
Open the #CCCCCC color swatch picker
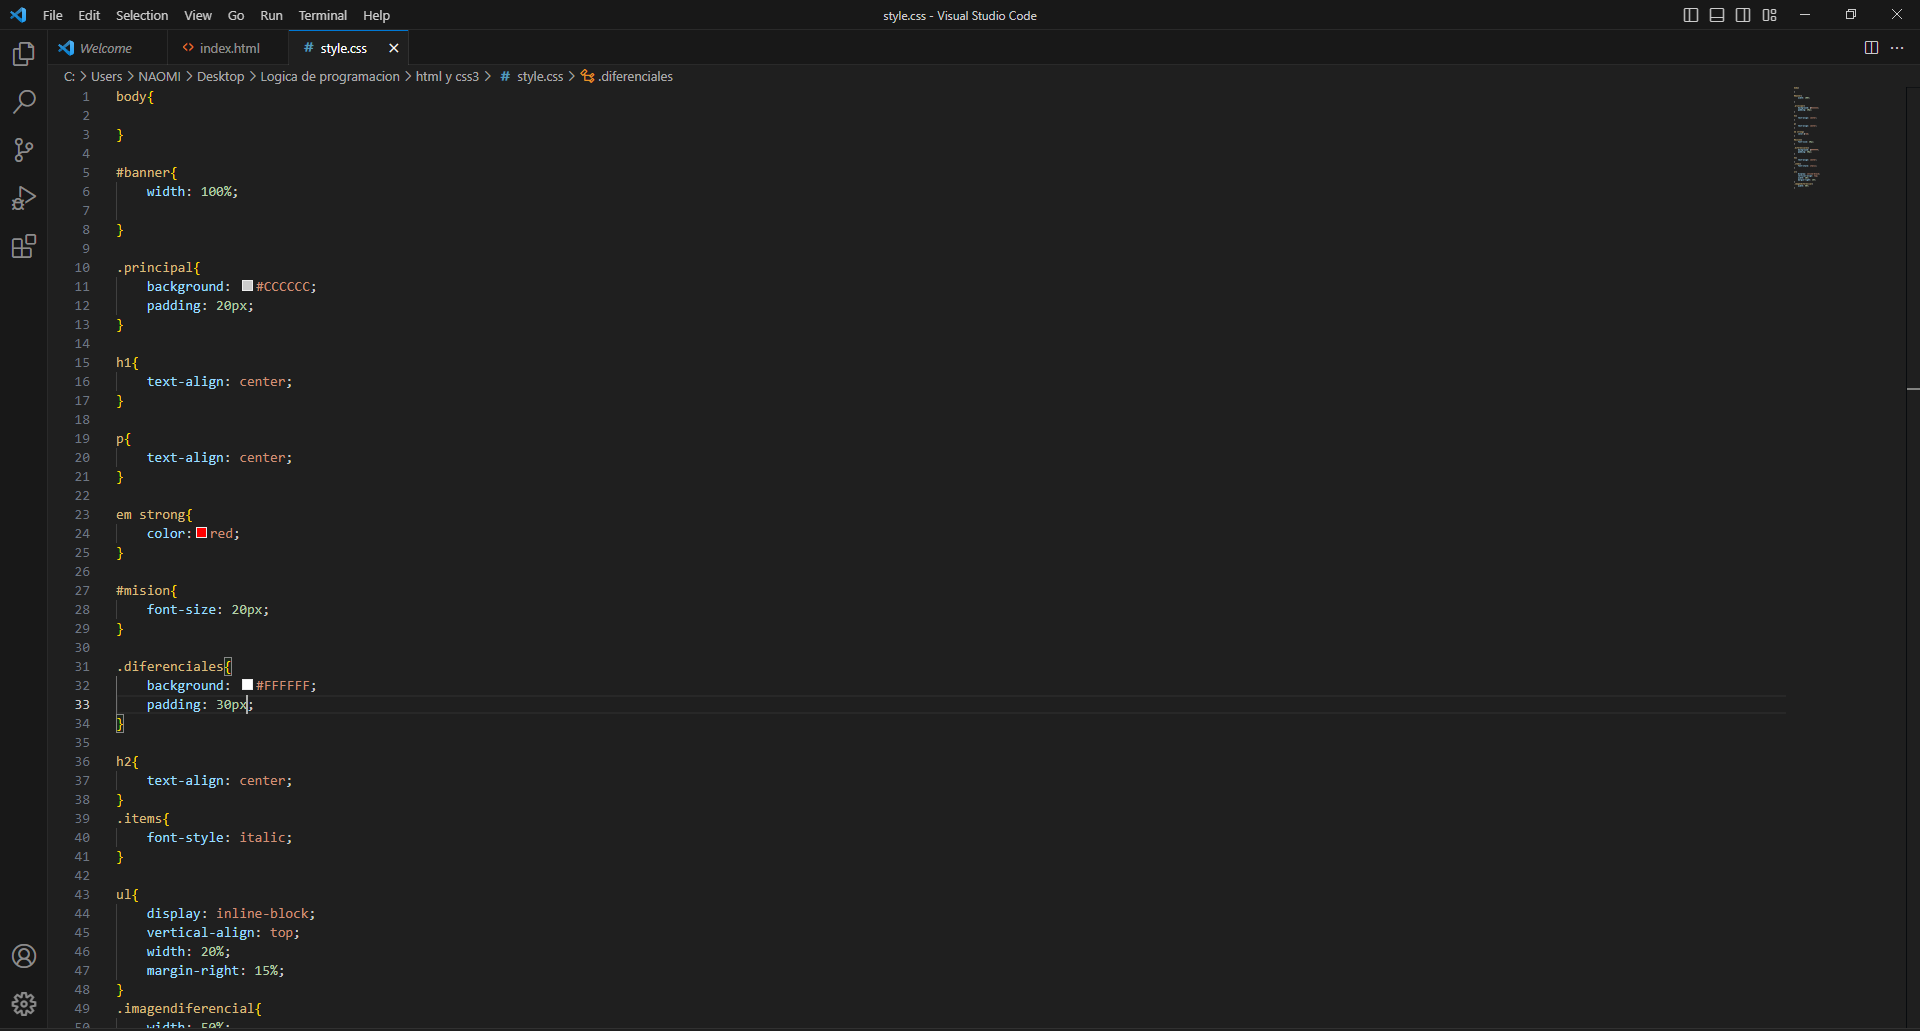(x=247, y=286)
